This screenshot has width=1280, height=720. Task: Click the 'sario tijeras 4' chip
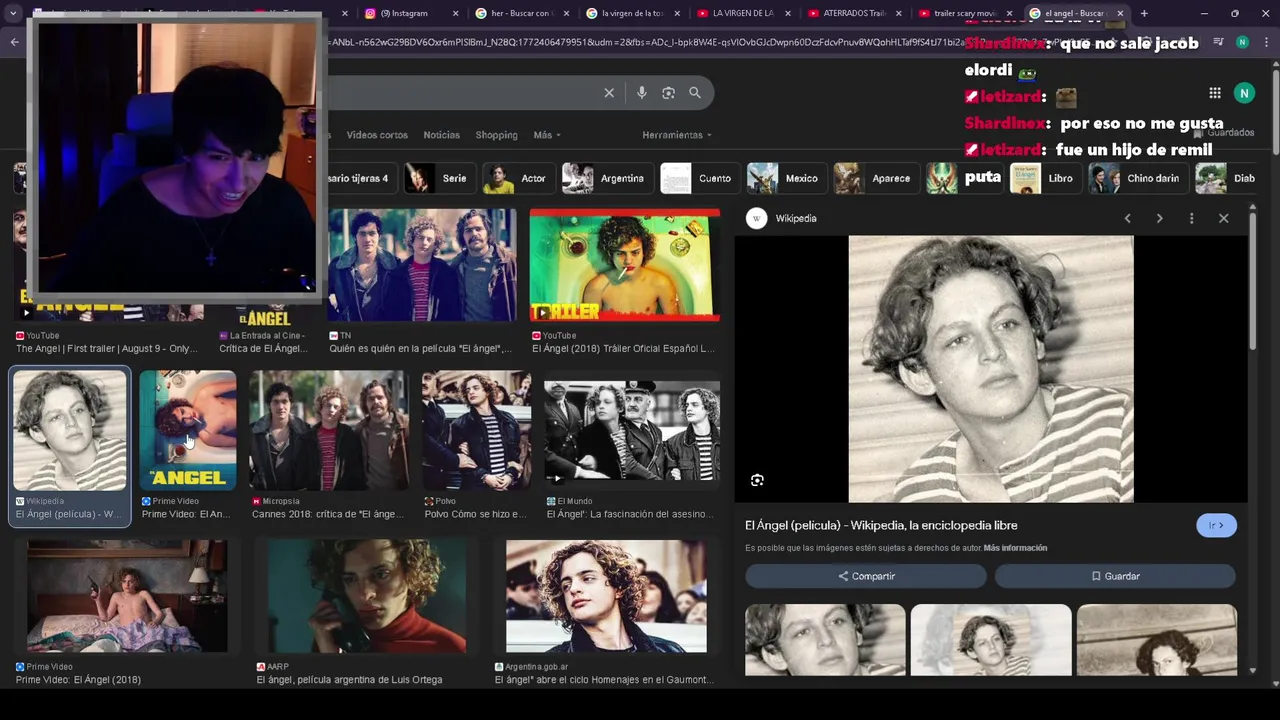(x=360, y=178)
